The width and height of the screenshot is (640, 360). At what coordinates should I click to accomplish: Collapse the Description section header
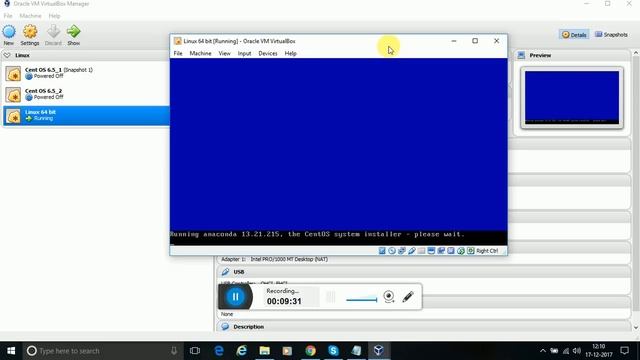tap(423, 327)
